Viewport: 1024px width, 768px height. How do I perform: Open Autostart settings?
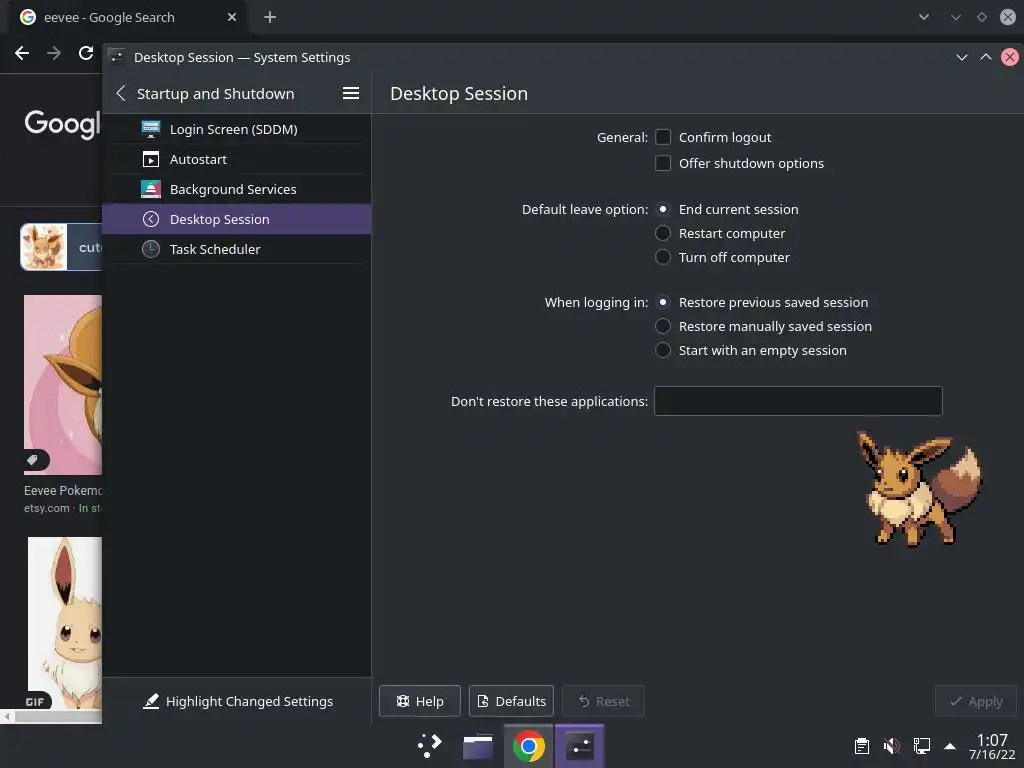point(237,159)
